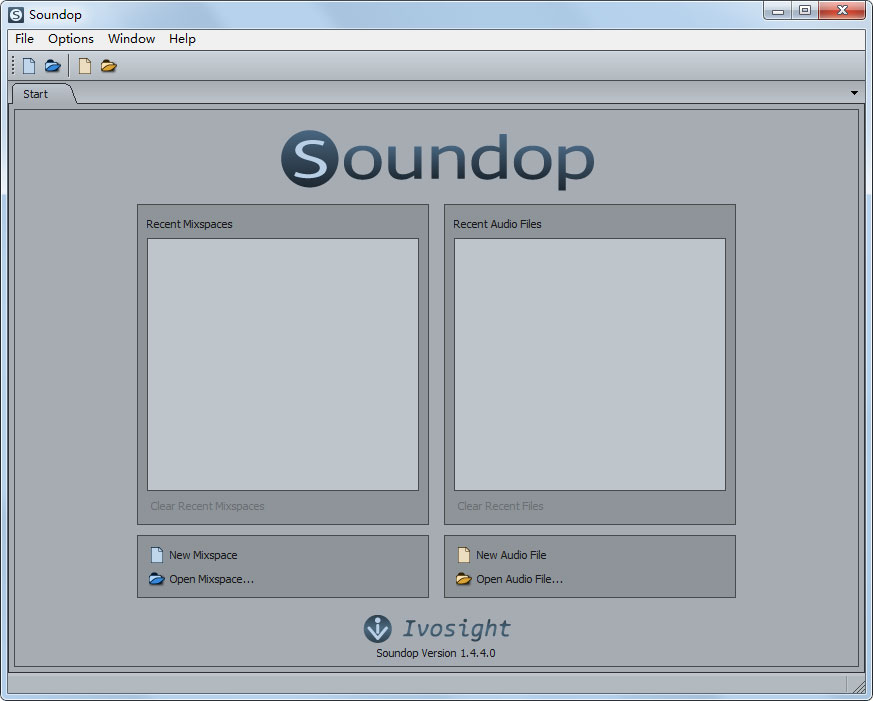Viewport: 873px width, 701px height.
Task: Click Clear Recent Mixspaces
Action: tap(207, 506)
